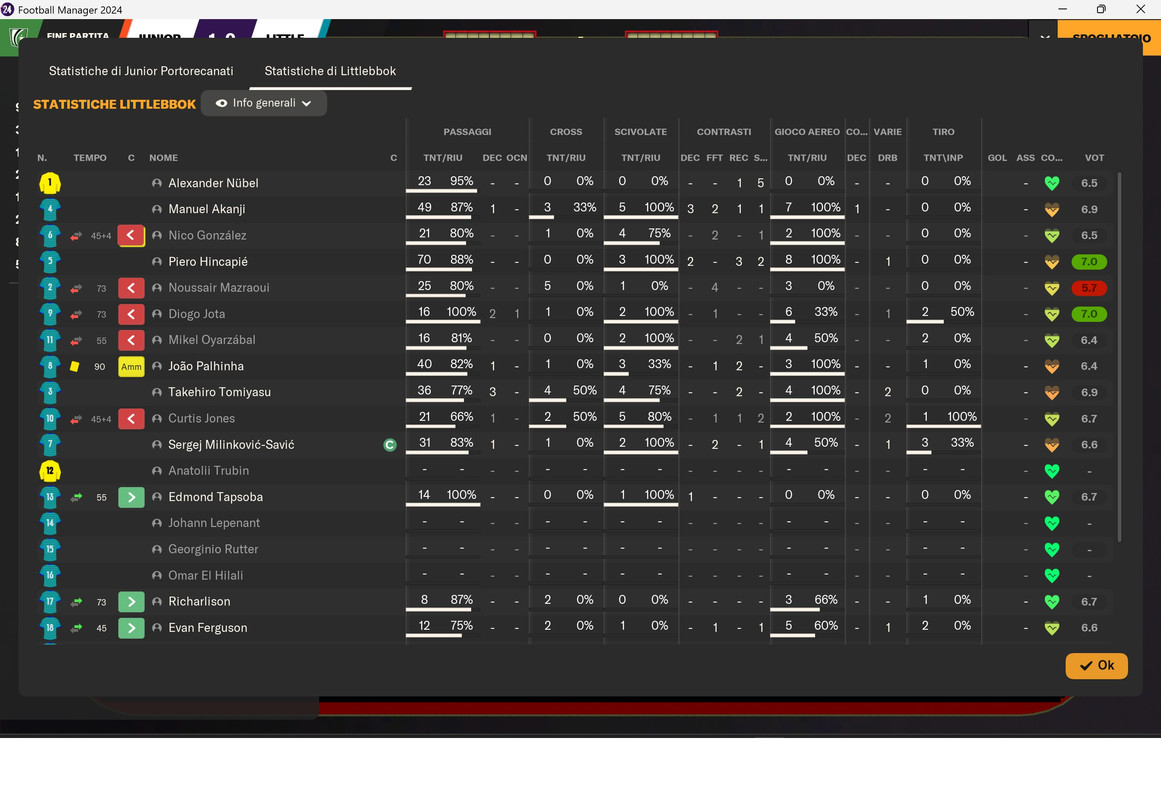
Task: Click the GIOCO AEREO column group header
Action: pyautogui.click(x=807, y=132)
